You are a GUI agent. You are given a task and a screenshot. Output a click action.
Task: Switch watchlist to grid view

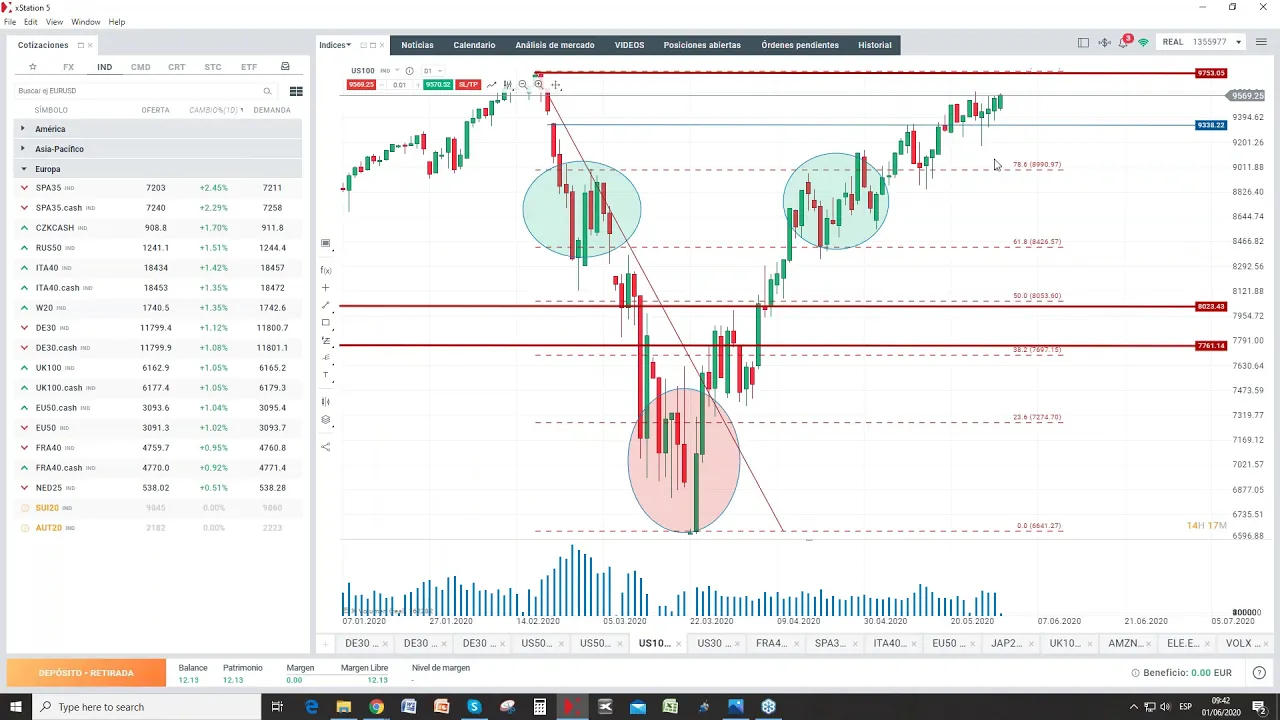pos(296,91)
